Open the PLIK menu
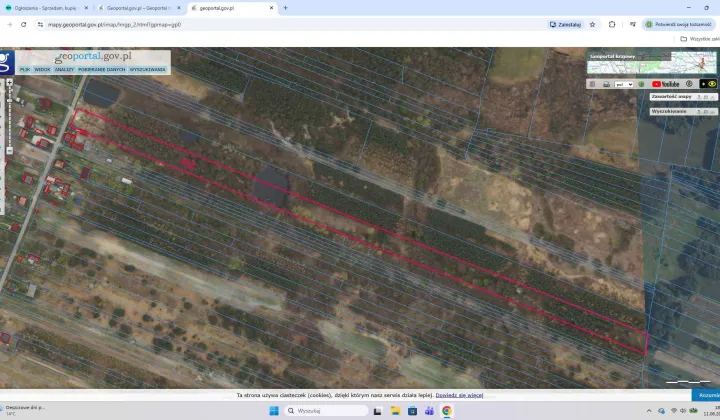Viewport: 720px width, 420px height. coord(25,69)
